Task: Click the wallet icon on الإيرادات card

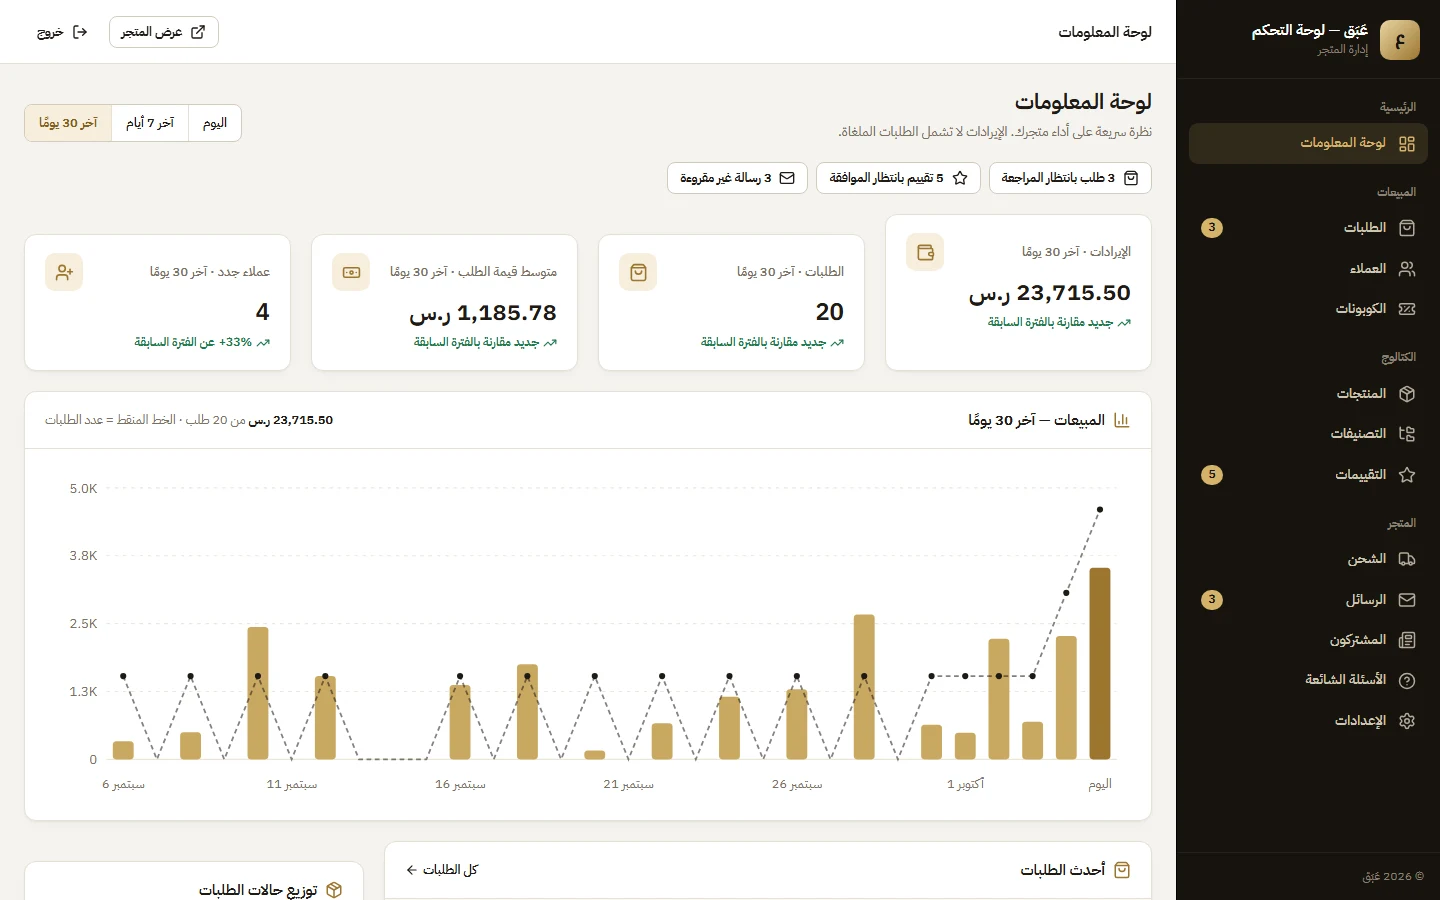Action: coord(925,253)
